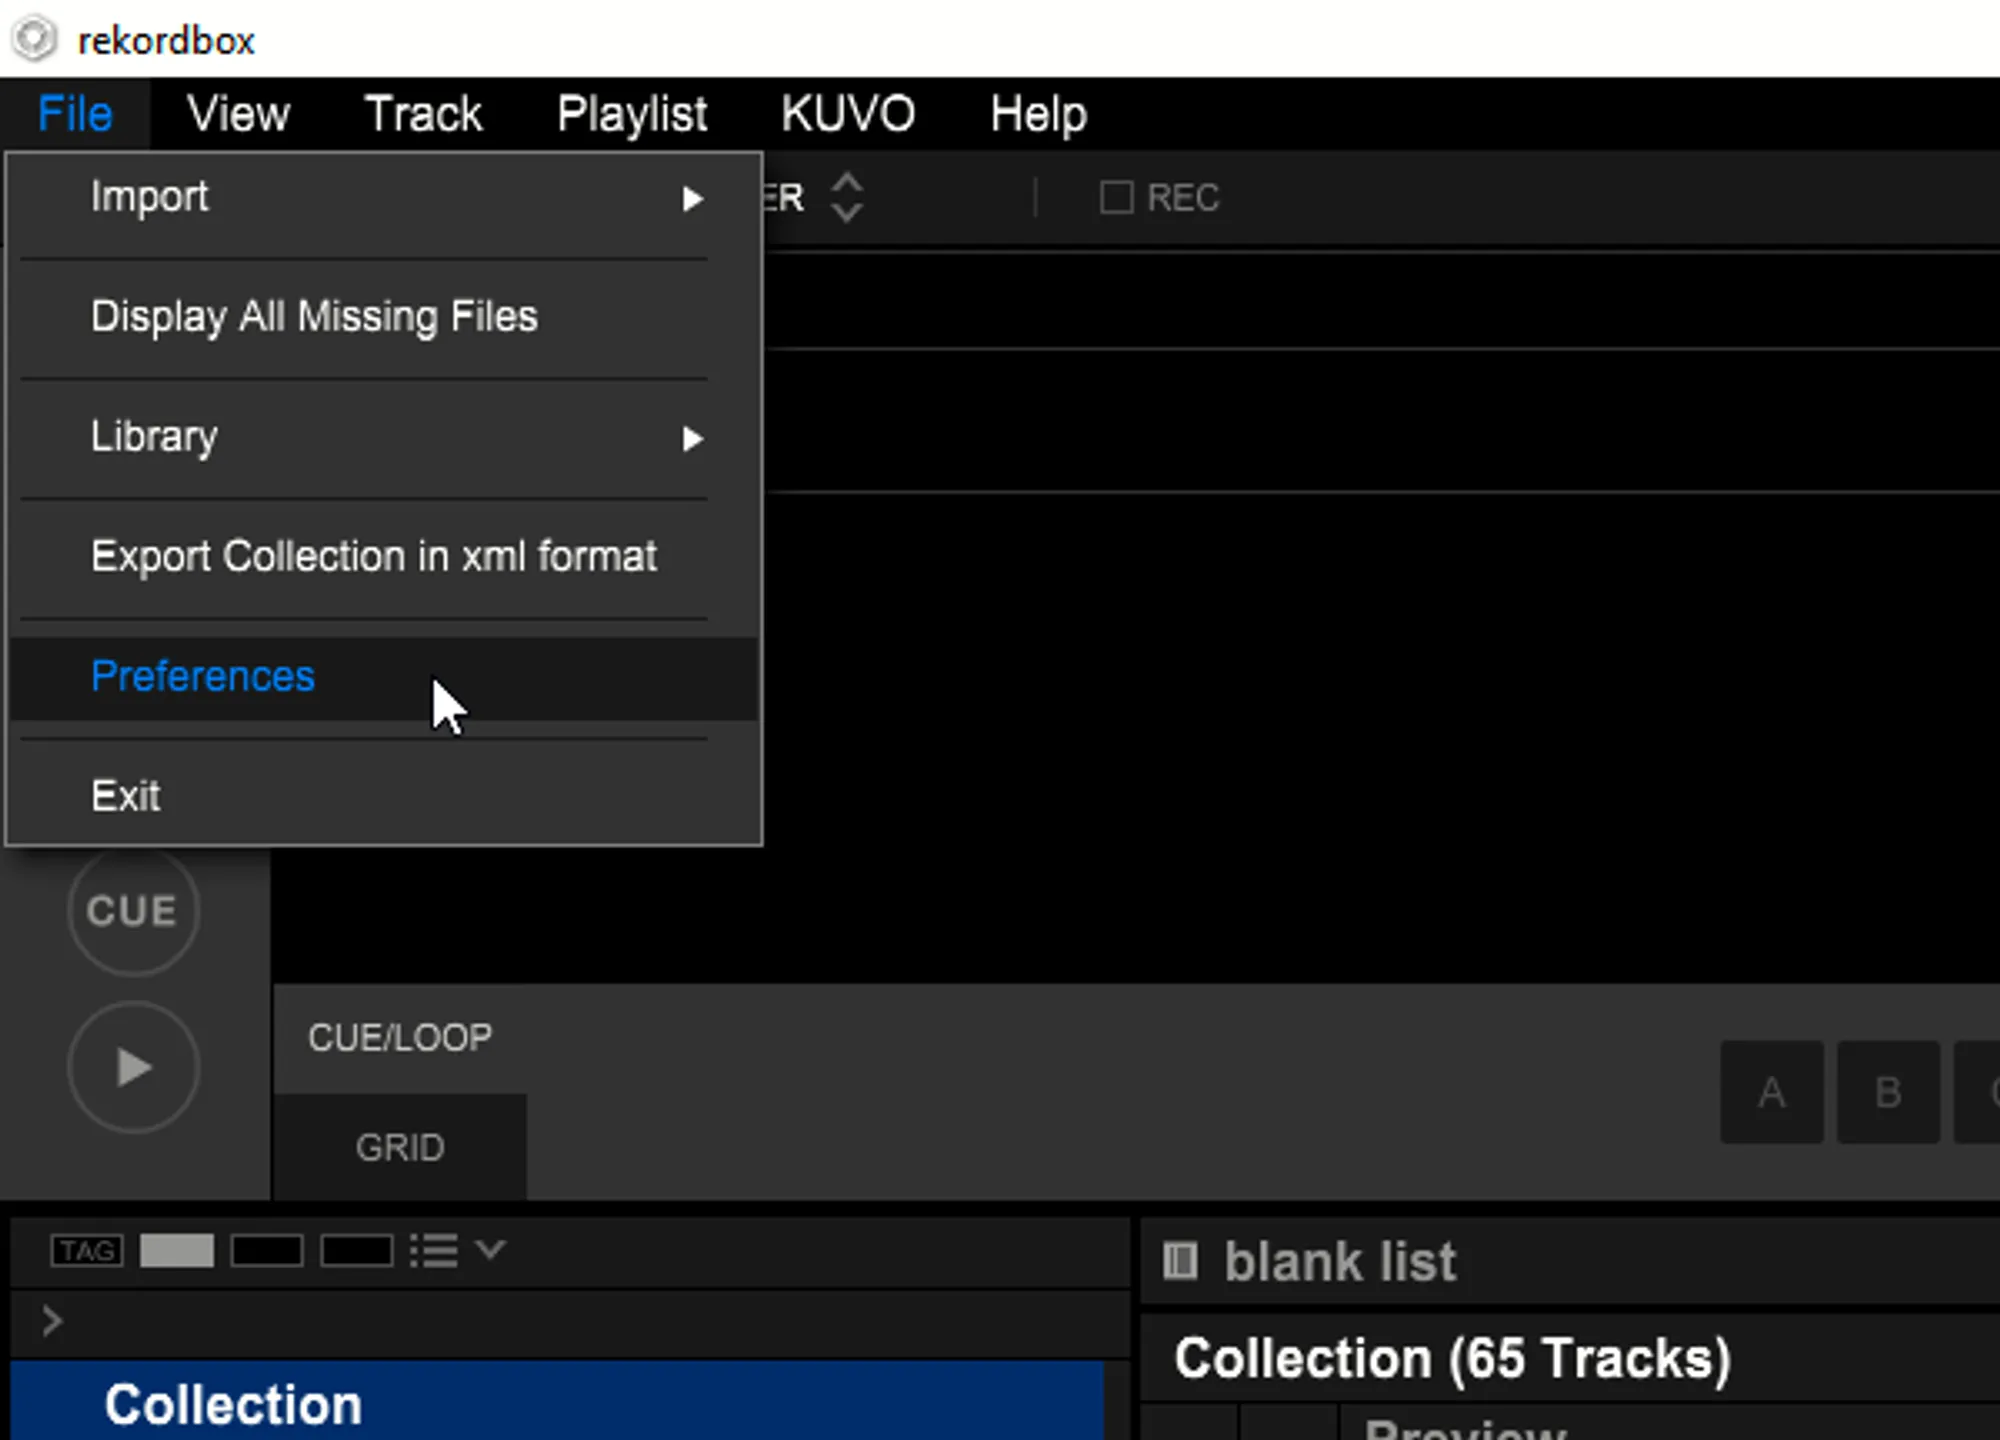This screenshot has height=1440, width=2000.
Task: Choose Export Collection in xml format
Action: pos(373,557)
